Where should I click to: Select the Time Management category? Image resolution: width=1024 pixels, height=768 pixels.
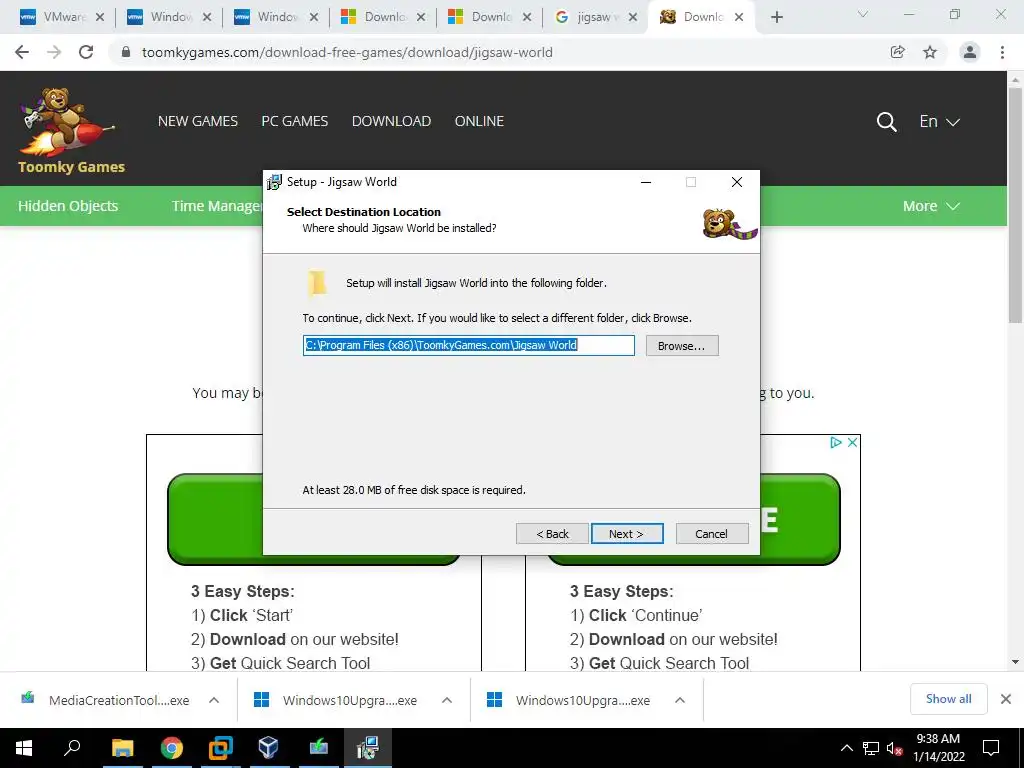tap(217, 206)
